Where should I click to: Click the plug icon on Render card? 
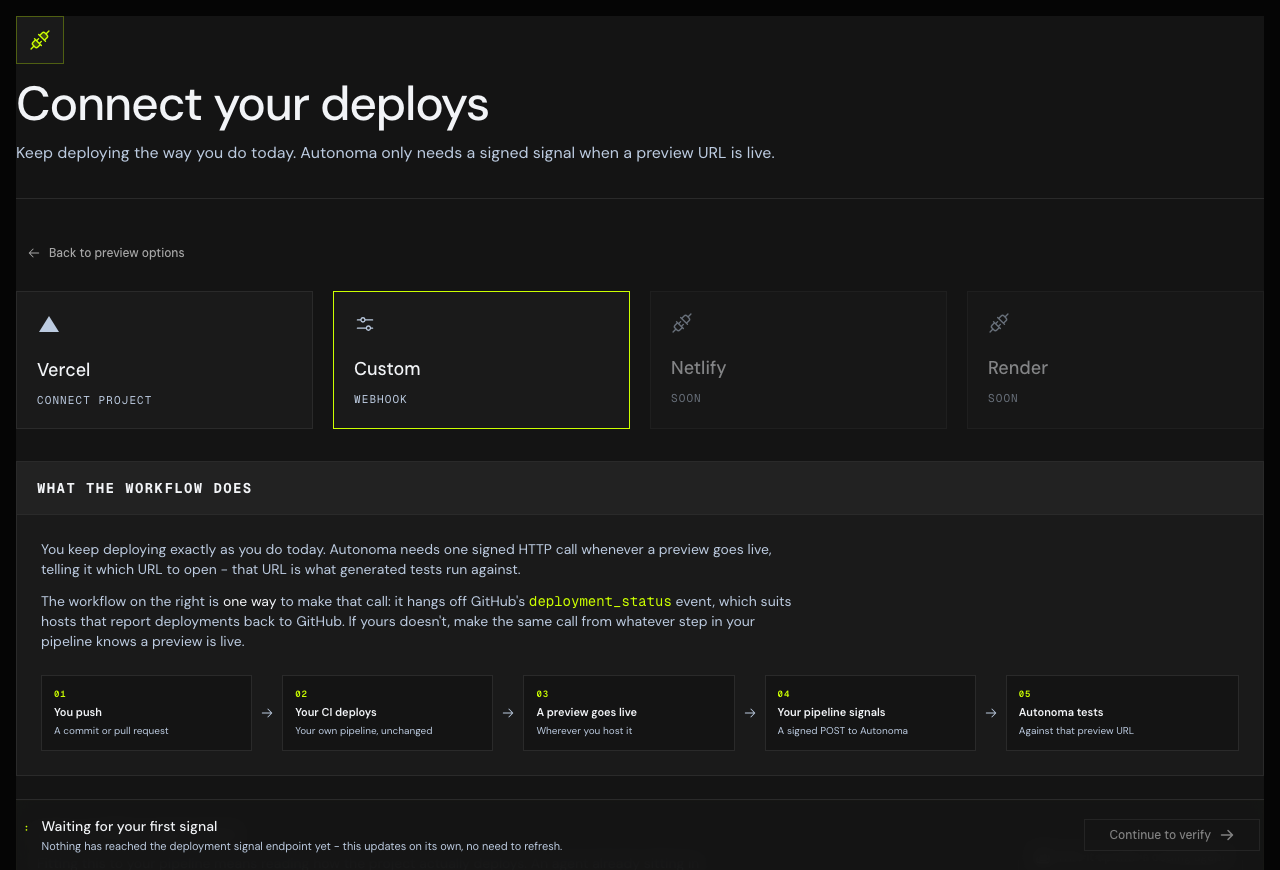tap(999, 323)
